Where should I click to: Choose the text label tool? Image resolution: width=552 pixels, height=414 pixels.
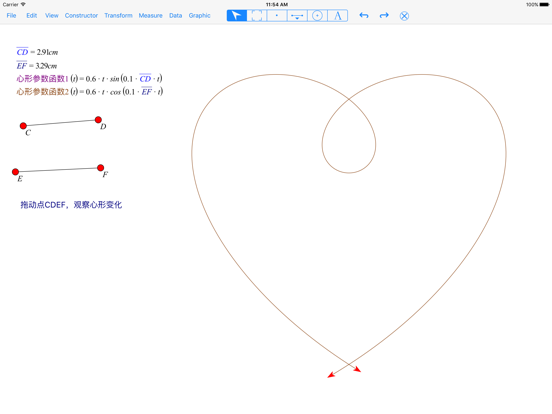(338, 16)
